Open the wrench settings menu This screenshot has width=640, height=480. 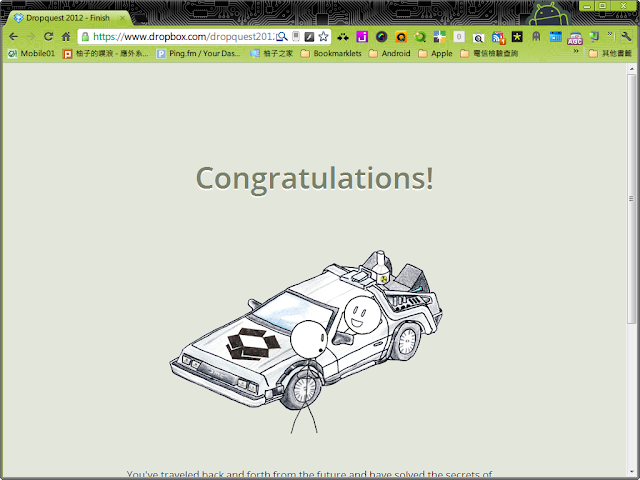tap(626, 37)
